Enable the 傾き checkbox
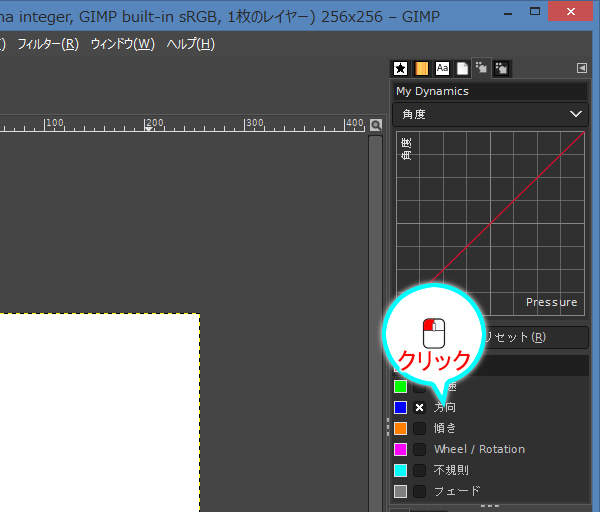Viewport: 600px width, 512px height. coord(420,429)
